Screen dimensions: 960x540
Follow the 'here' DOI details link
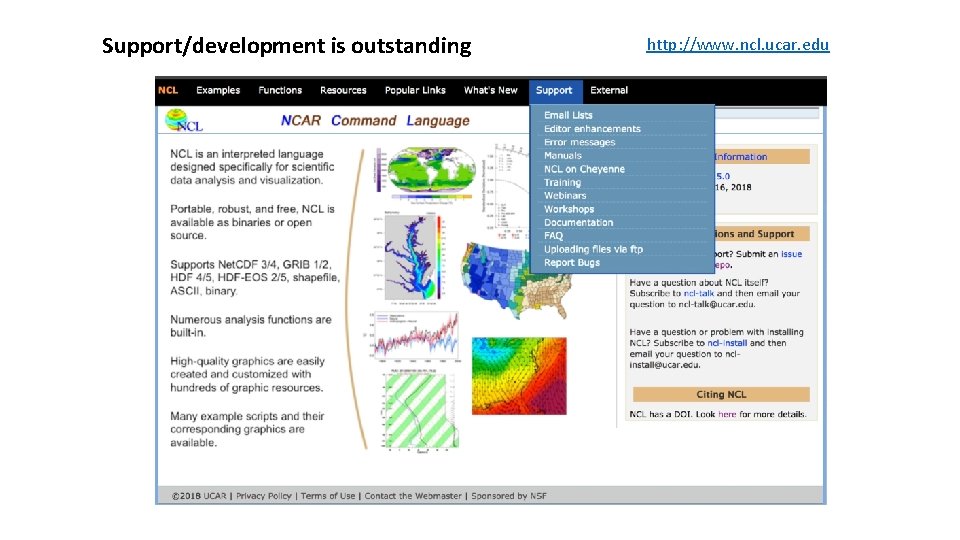coord(727,414)
